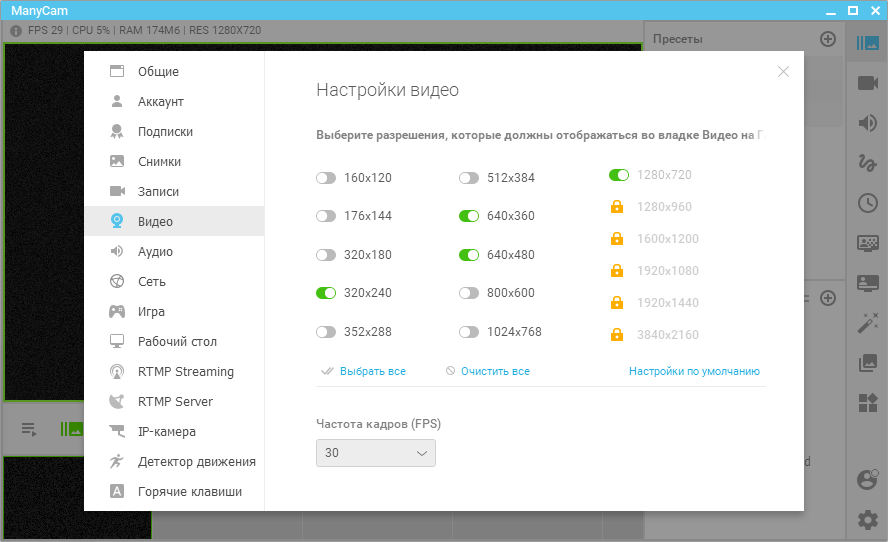
Task: Select the draw scribble tool icon
Action: click(867, 163)
